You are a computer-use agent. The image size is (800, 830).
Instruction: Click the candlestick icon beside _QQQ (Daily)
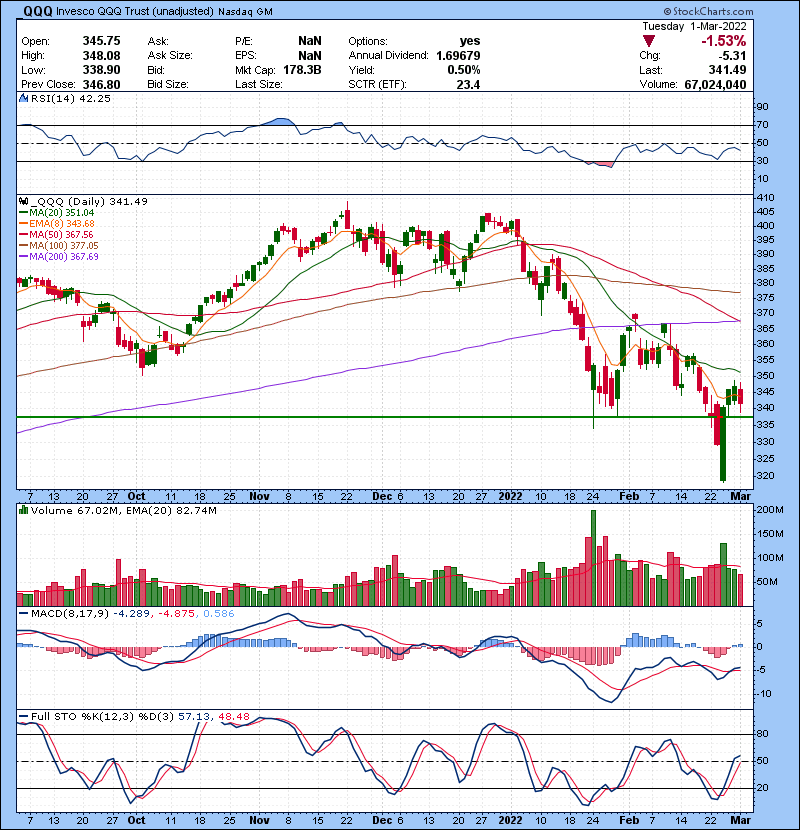(x=23, y=201)
